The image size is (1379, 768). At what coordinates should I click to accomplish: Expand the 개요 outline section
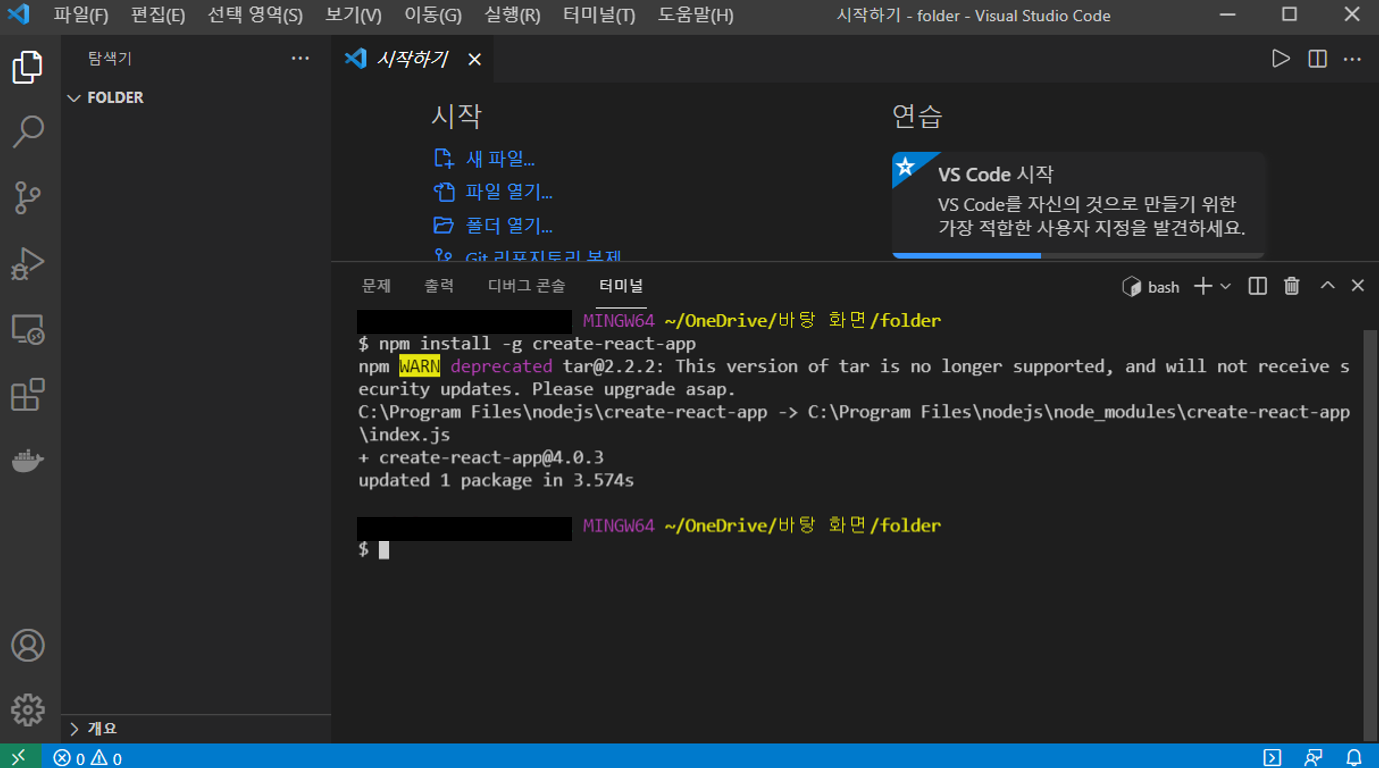click(196, 728)
